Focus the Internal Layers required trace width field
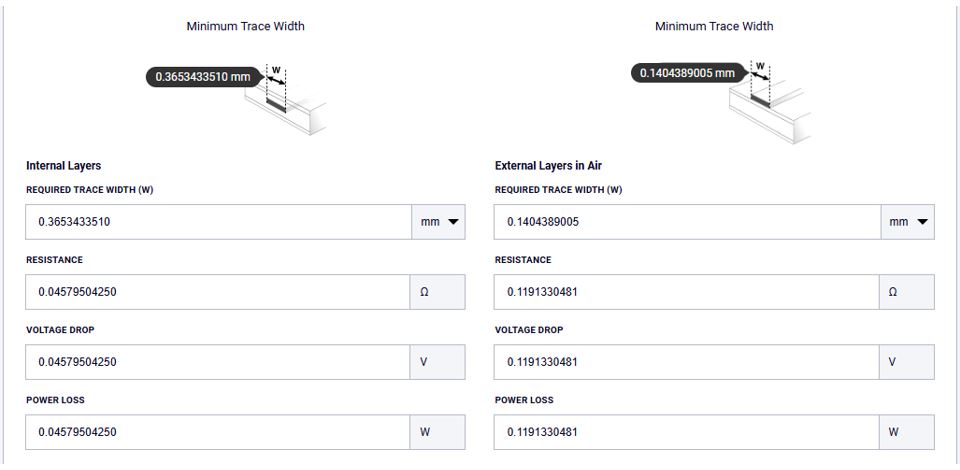This screenshot has height=470, width=960. point(218,222)
